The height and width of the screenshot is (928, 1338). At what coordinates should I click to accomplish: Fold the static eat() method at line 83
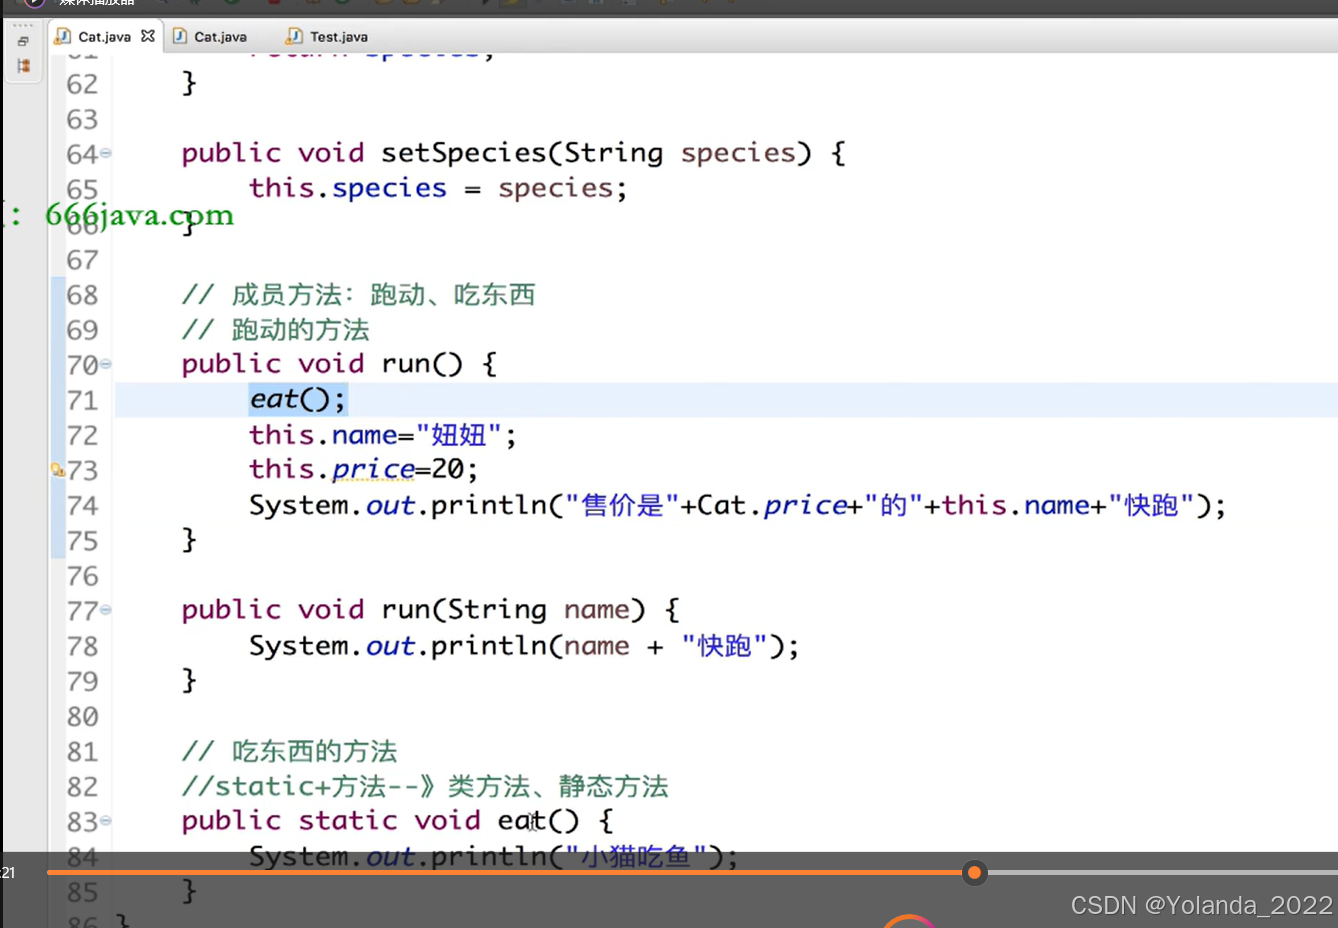click(x=106, y=821)
